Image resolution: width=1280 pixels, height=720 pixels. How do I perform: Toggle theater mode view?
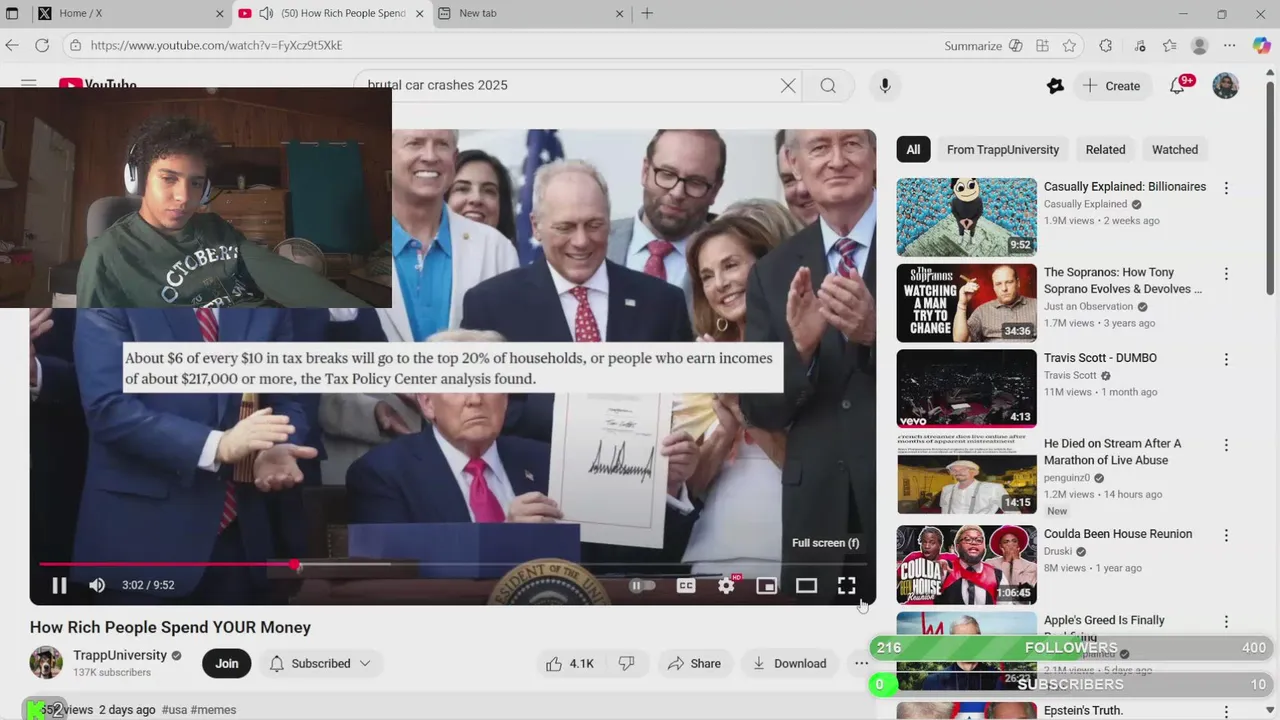[806, 586]
